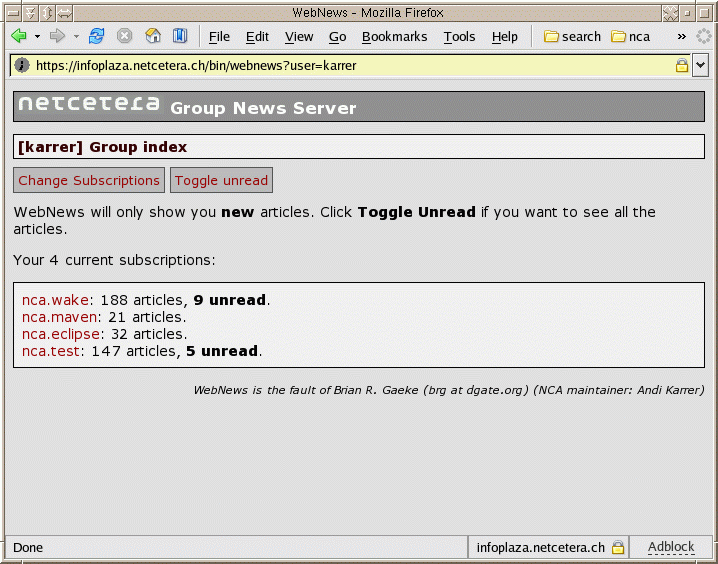
Task: Open the nca bookmark folder
Action: pos(631,37)
